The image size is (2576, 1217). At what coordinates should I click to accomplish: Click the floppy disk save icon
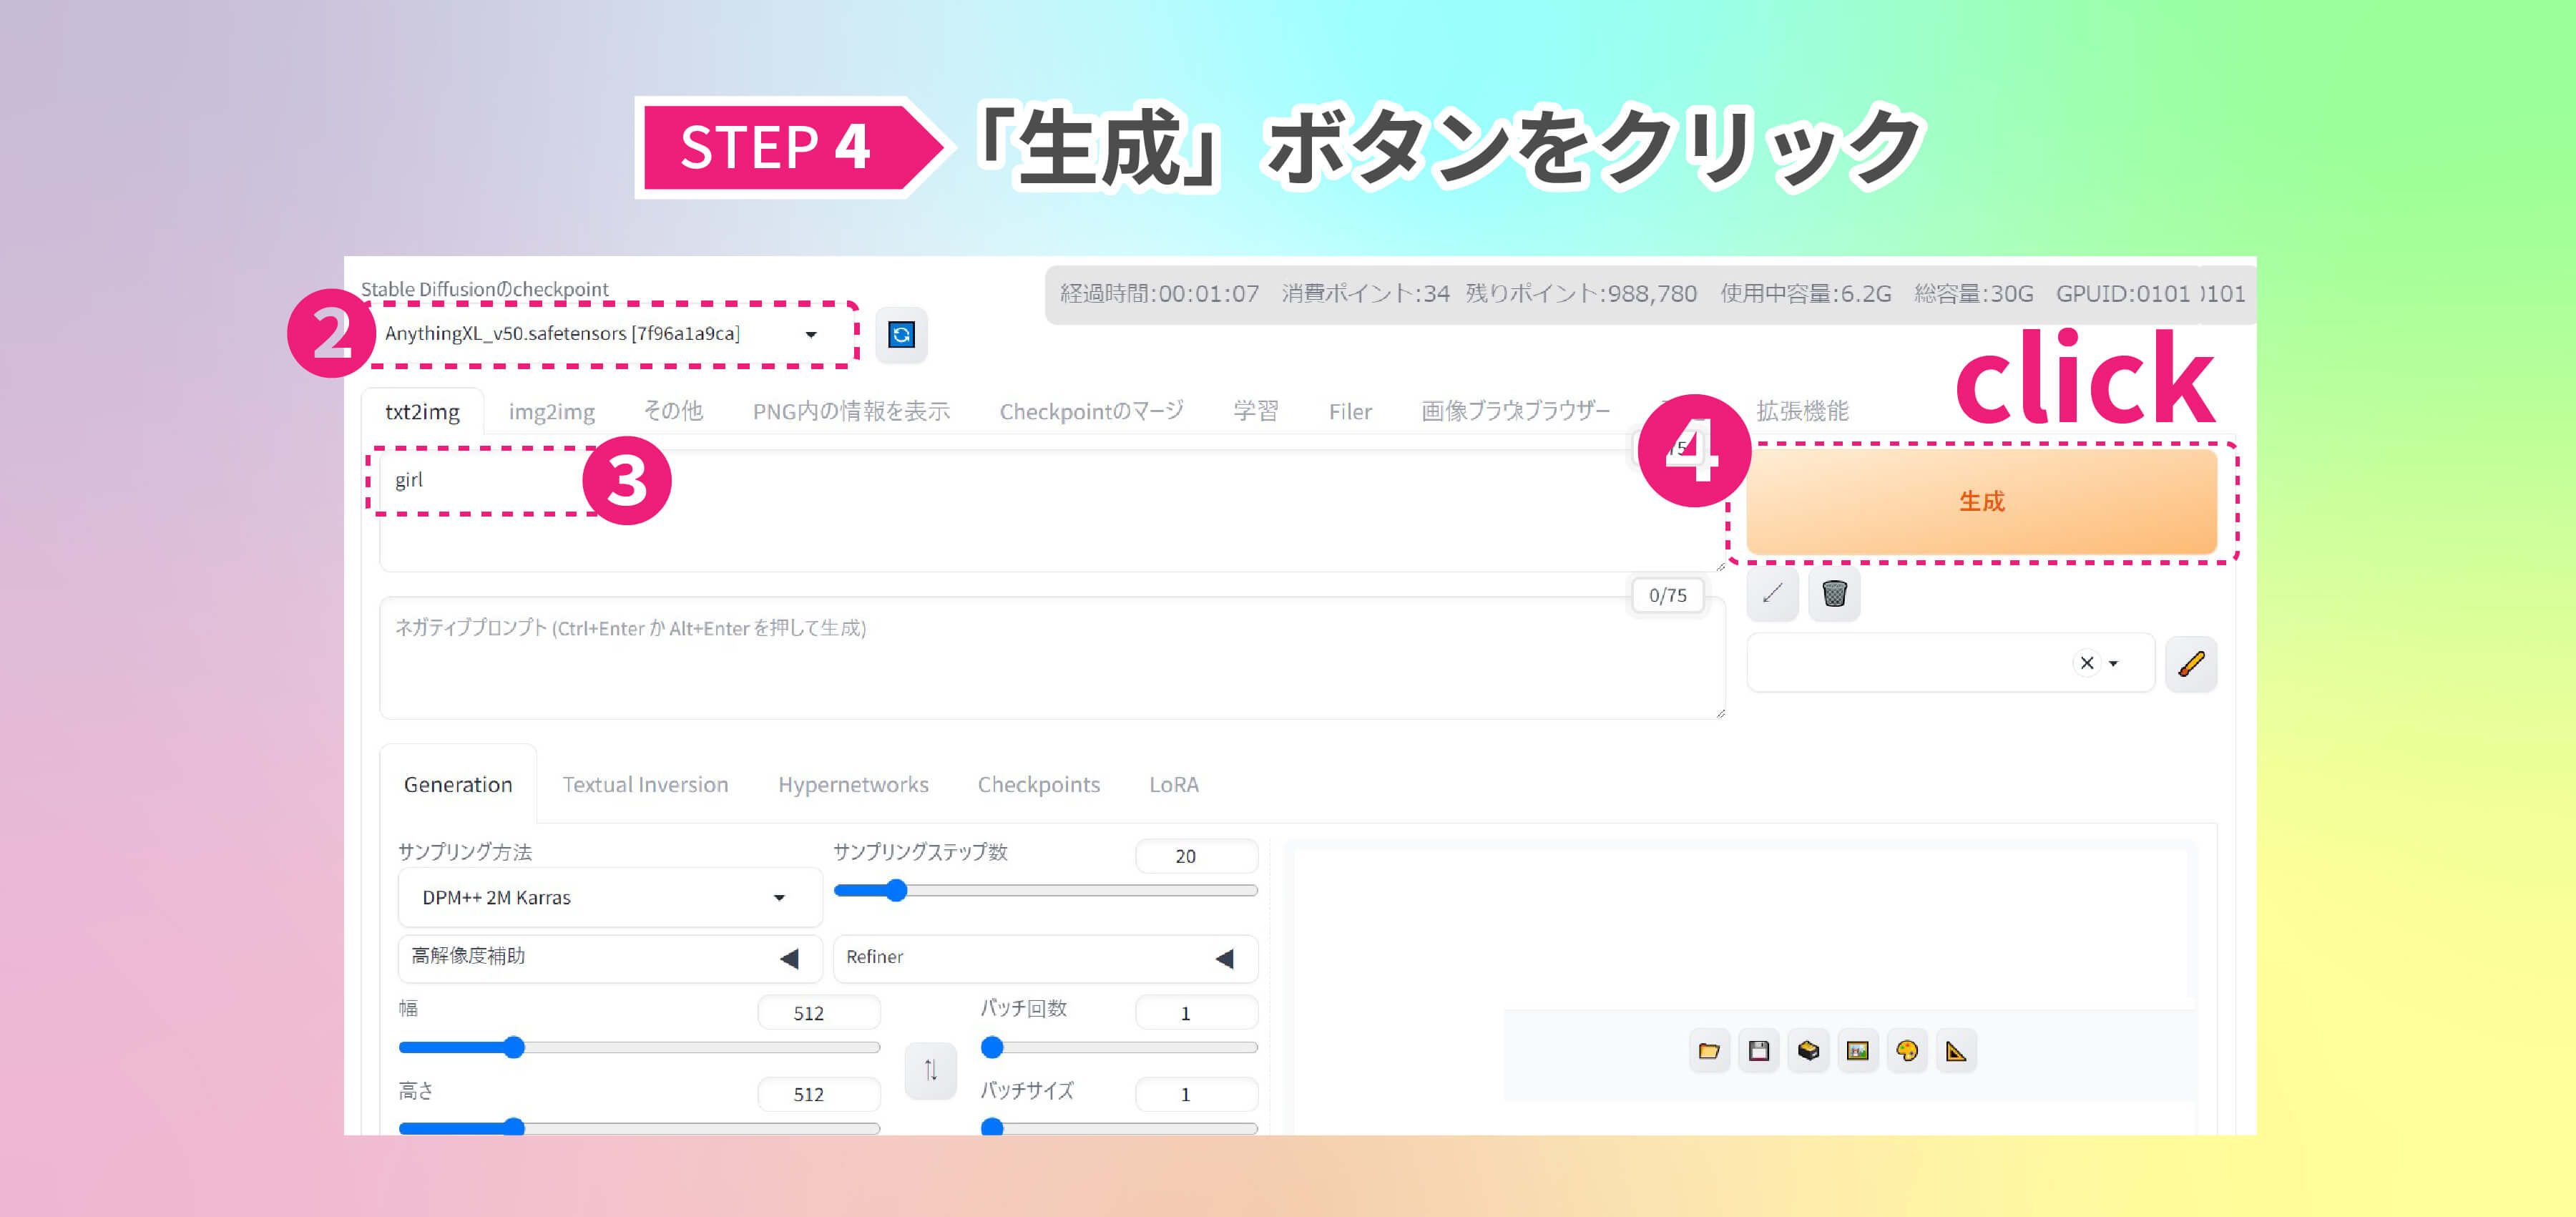(x=1759, y=1051)
